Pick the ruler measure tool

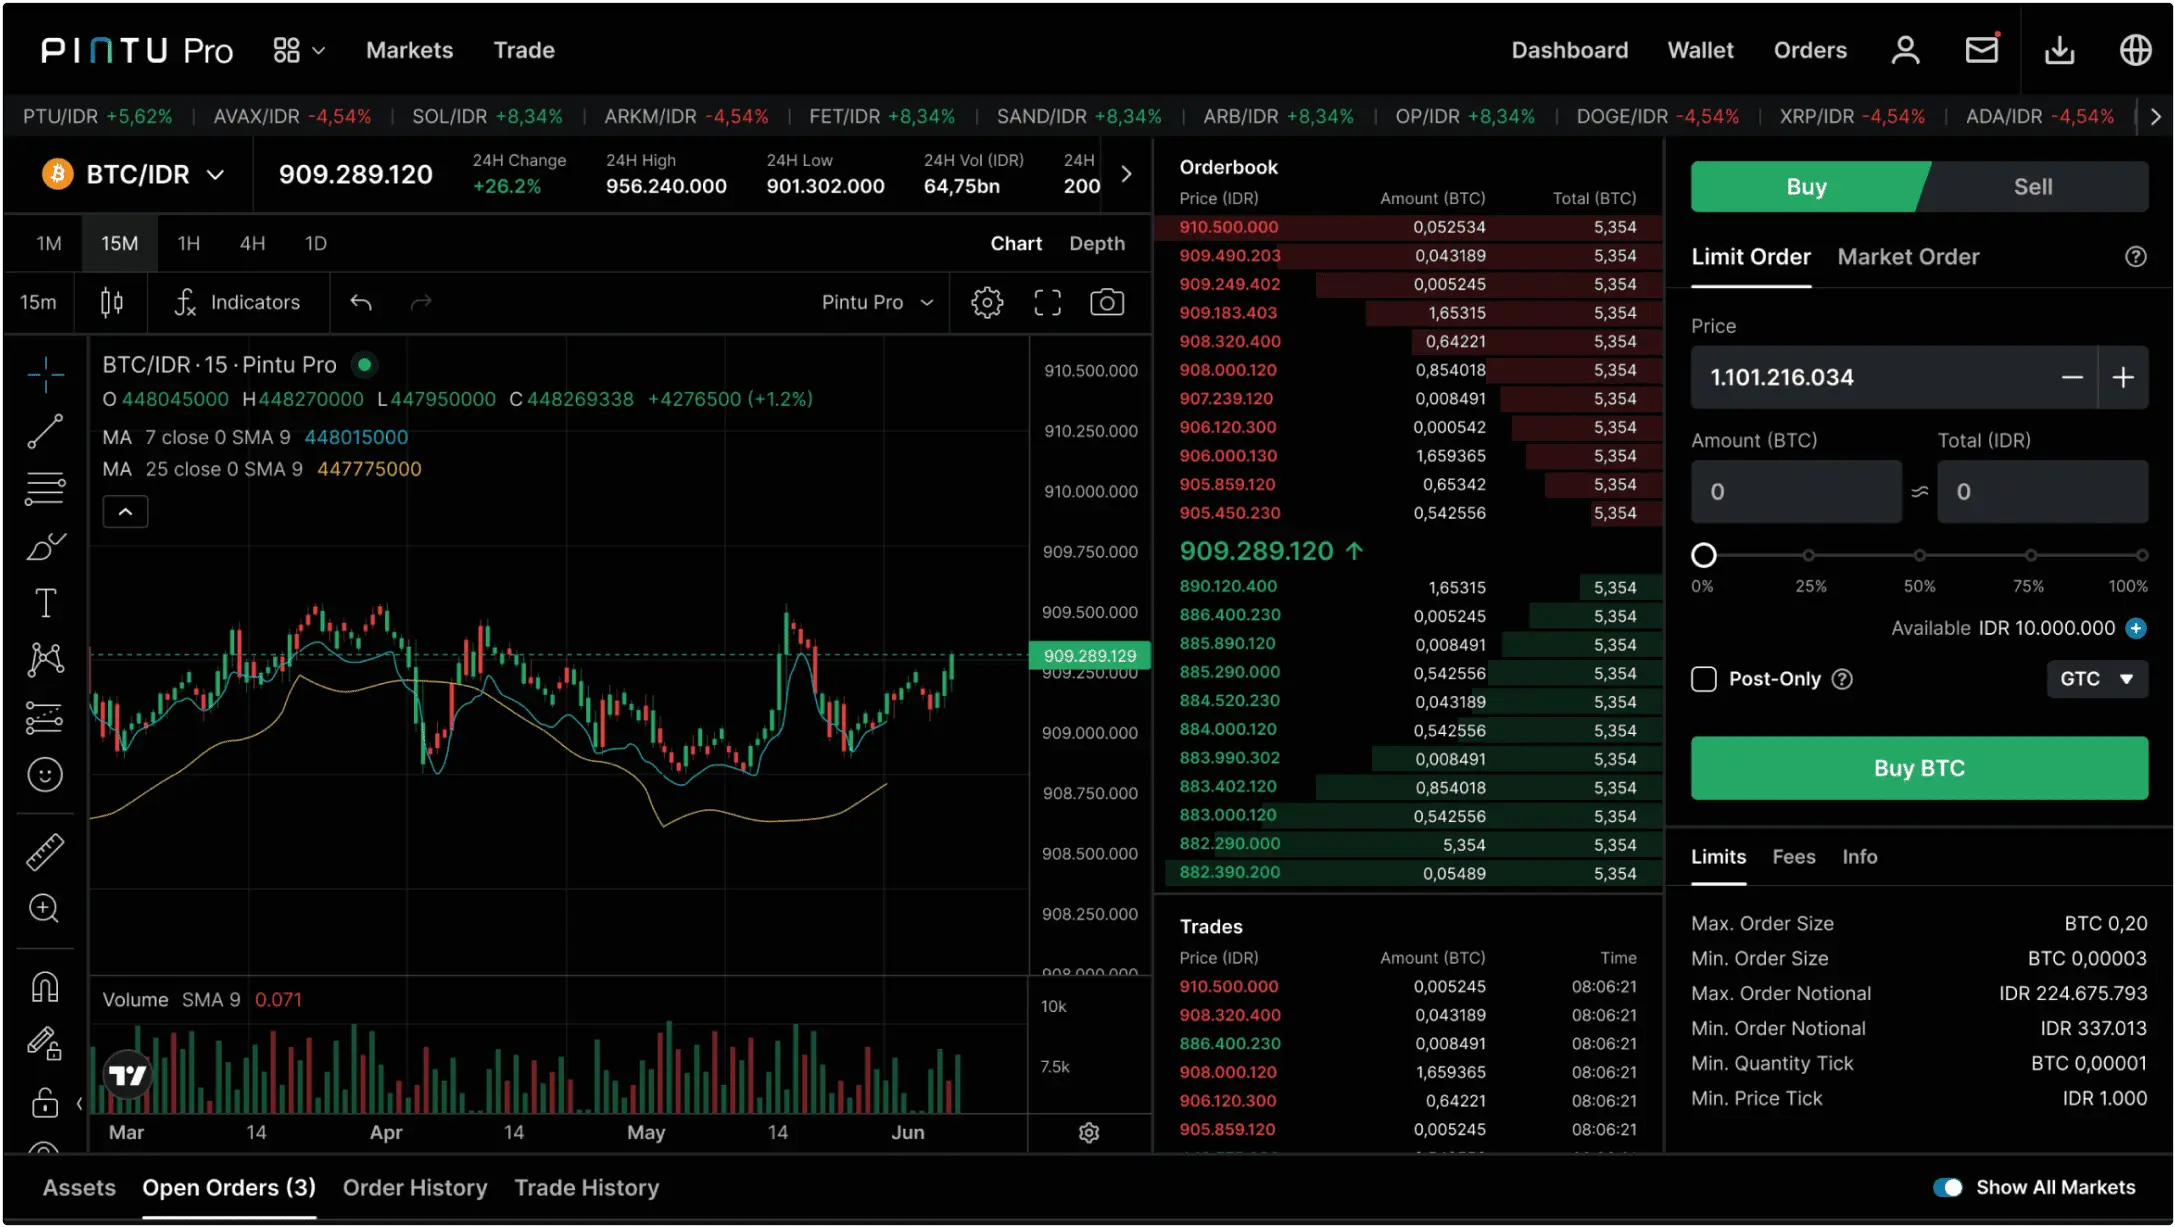click(x=45, y=852)
